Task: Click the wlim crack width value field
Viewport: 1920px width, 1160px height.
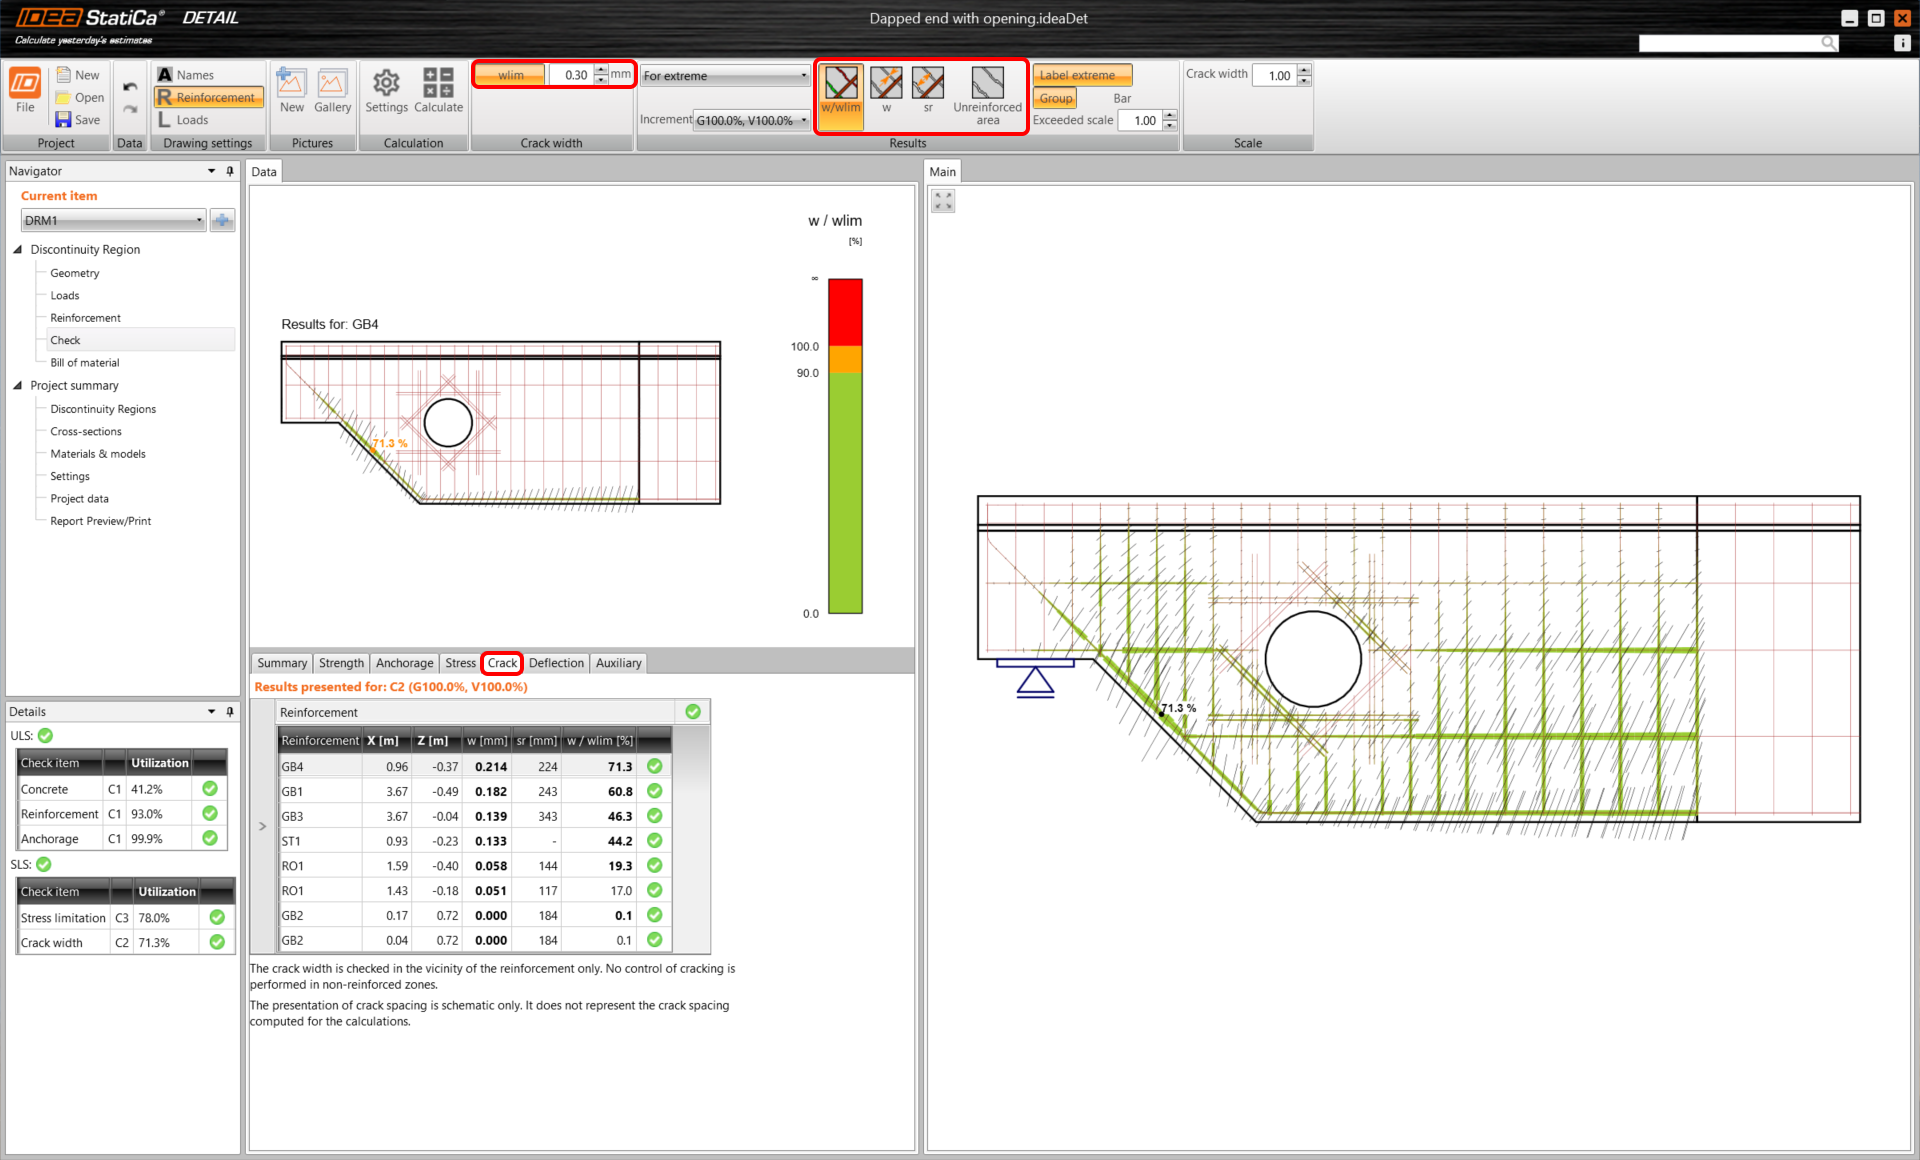Action: 573,75
